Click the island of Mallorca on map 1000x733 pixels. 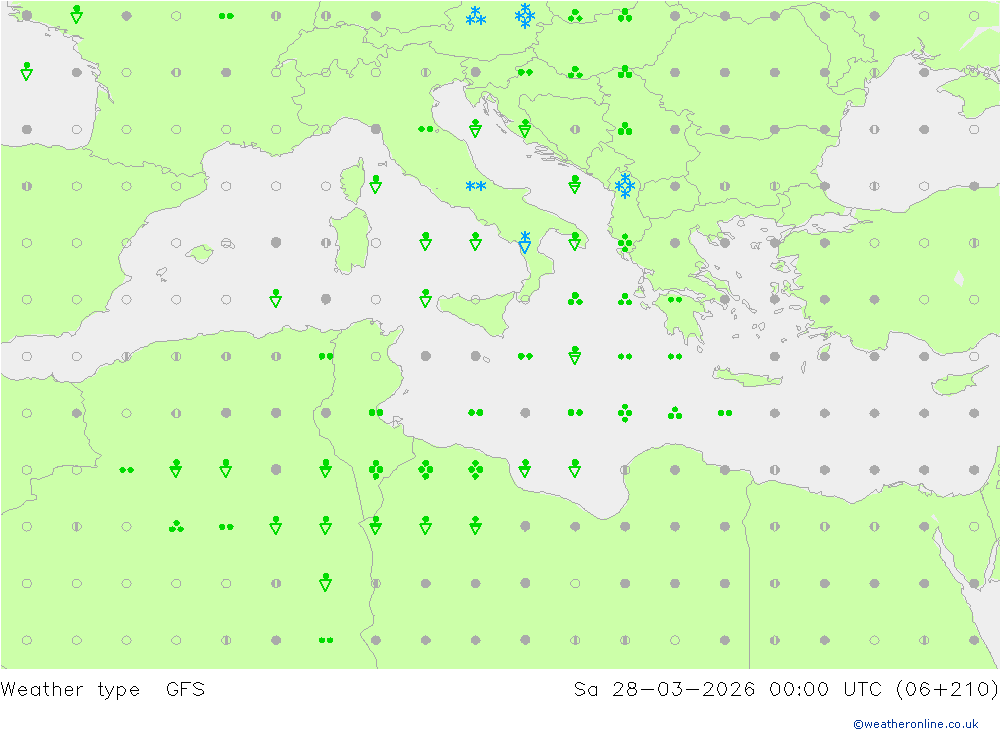[x=200, y=254]
